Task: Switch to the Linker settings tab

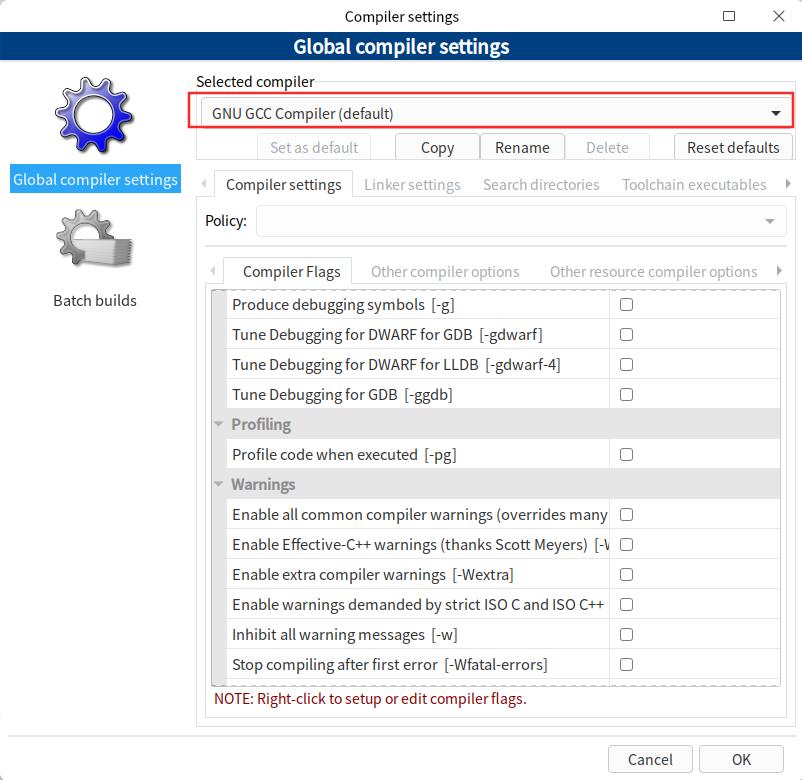Action: click(412, 185)
